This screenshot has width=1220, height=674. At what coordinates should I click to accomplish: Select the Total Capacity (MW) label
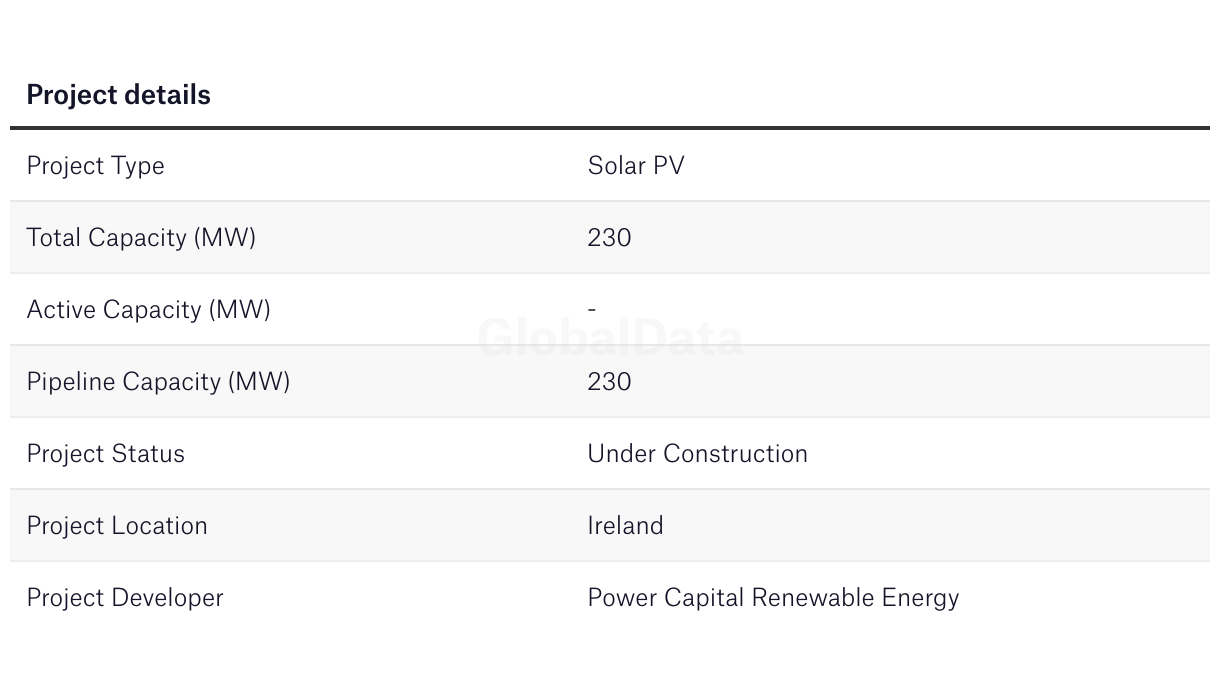click(x=141, y=238)
